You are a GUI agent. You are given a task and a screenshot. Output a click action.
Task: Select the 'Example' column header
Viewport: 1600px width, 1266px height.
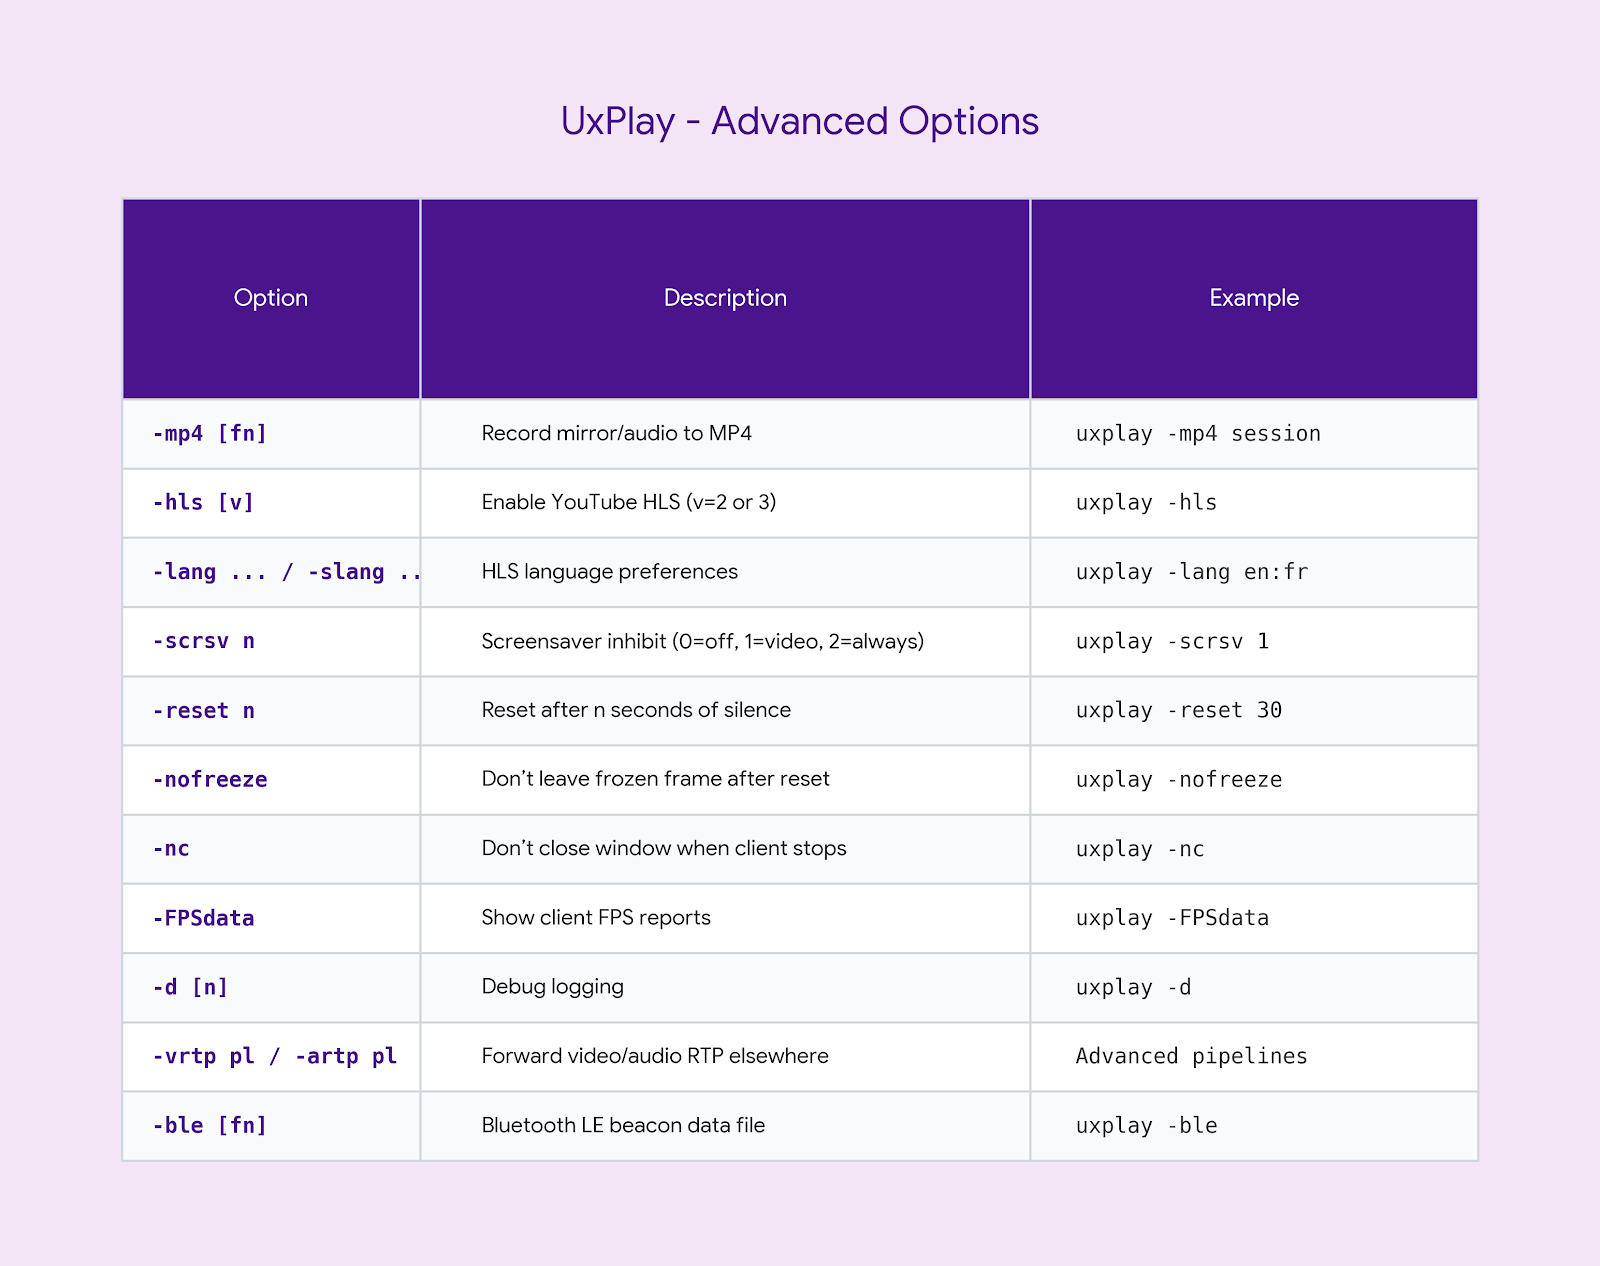tap(1254, 298)
